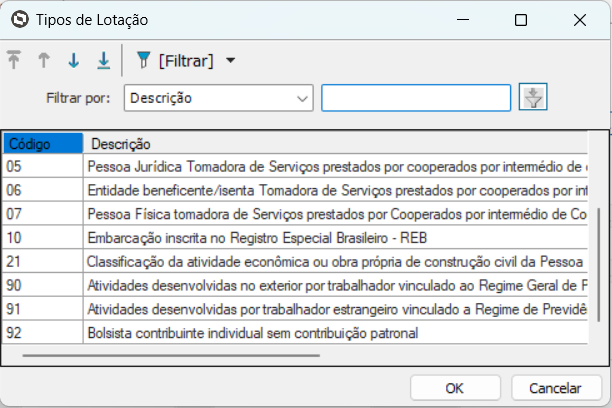
Task: Expand the [Filtrar] dropdown arrow
Action: pyautogui.click(x=231, y=61)
